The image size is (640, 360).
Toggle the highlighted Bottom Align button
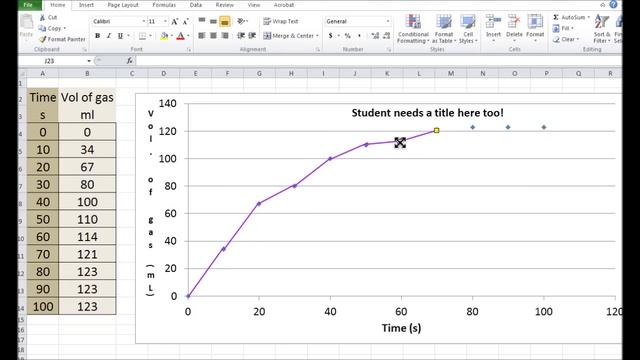tap(224, 21)
